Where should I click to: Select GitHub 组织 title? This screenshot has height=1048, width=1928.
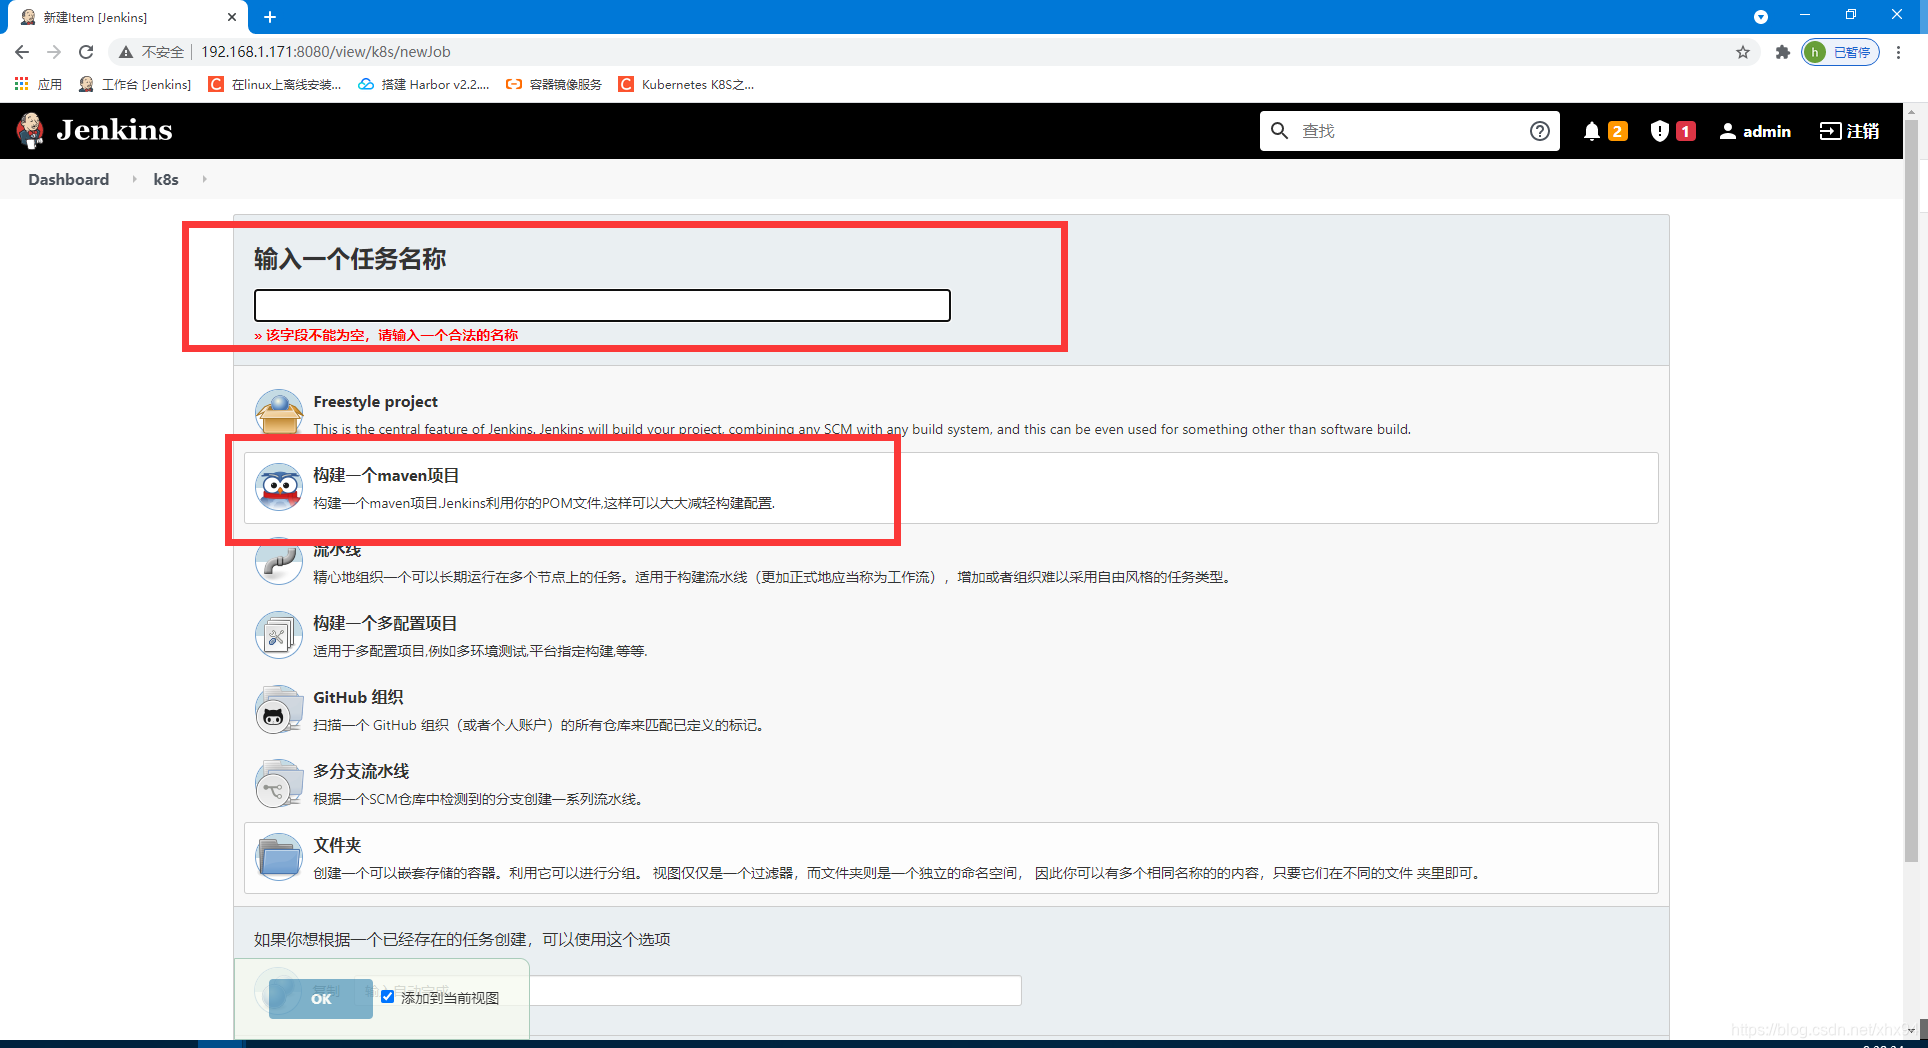(x=358, y=697)
